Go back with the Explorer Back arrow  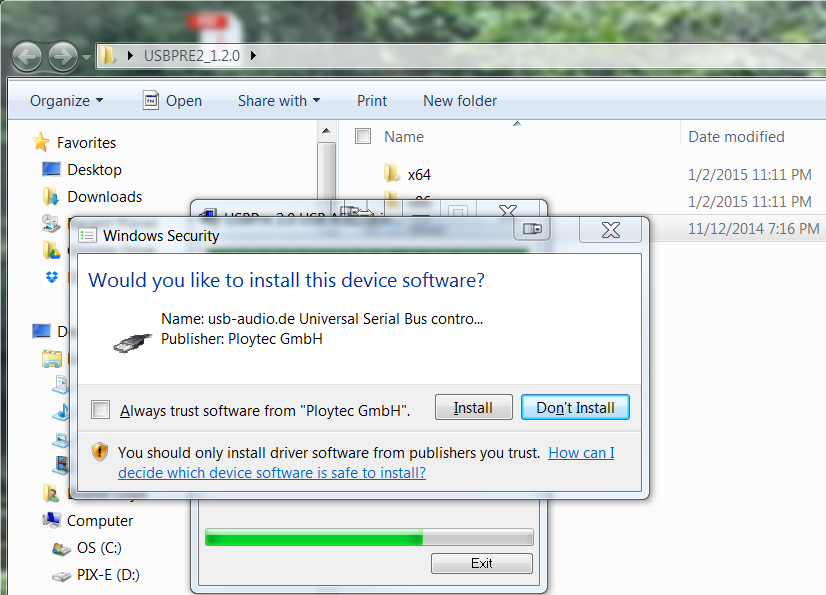[26, 56]
